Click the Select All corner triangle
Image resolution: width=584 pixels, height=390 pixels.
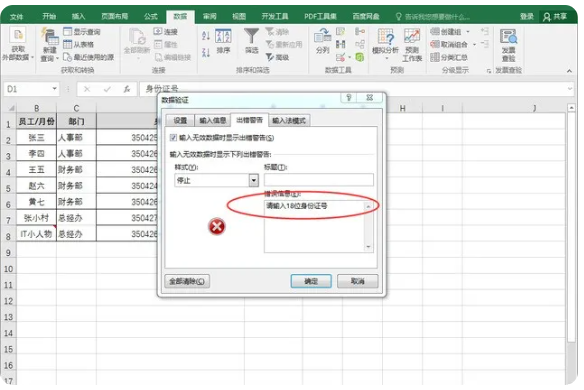pos(11,108)
